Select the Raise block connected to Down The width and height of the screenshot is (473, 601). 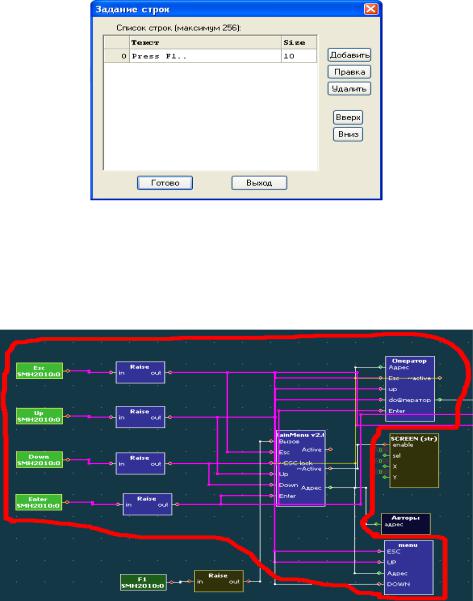pyautogui.click(x=140, y=463)
